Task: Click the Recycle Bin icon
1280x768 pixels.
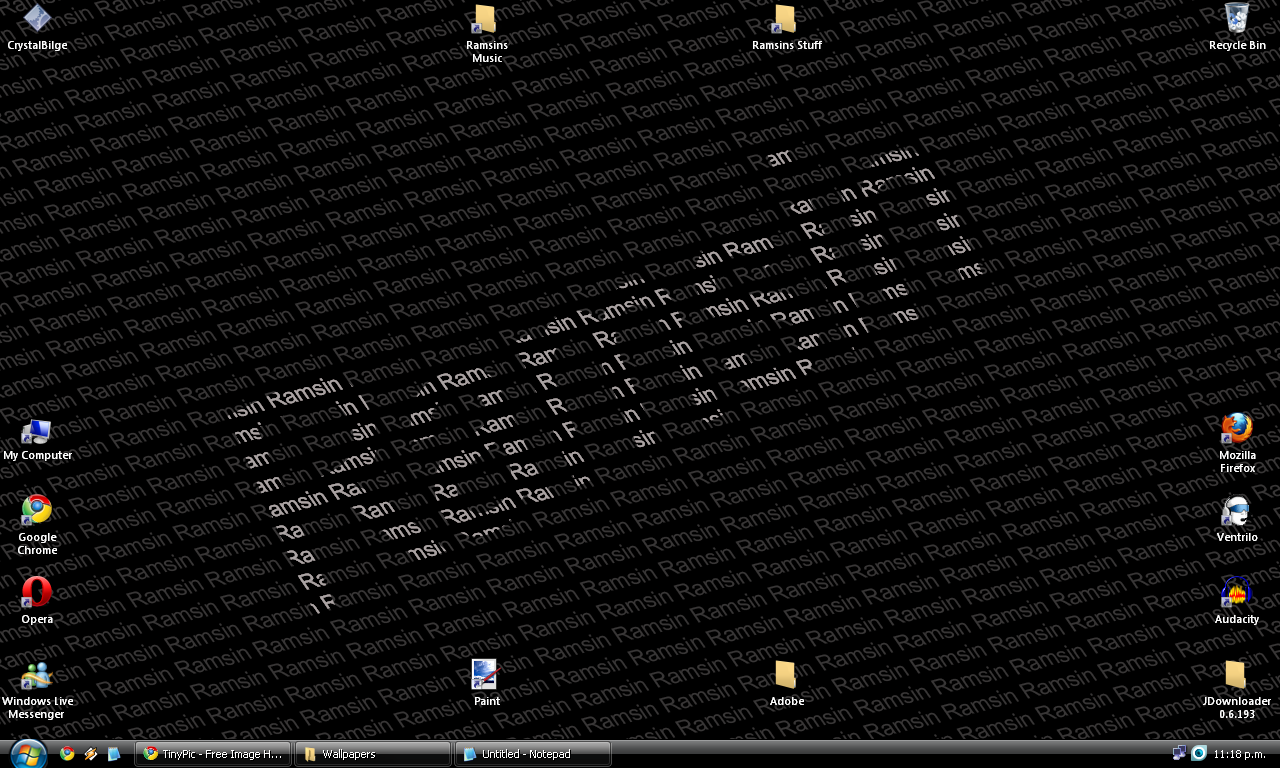Action: point(1236,19)
